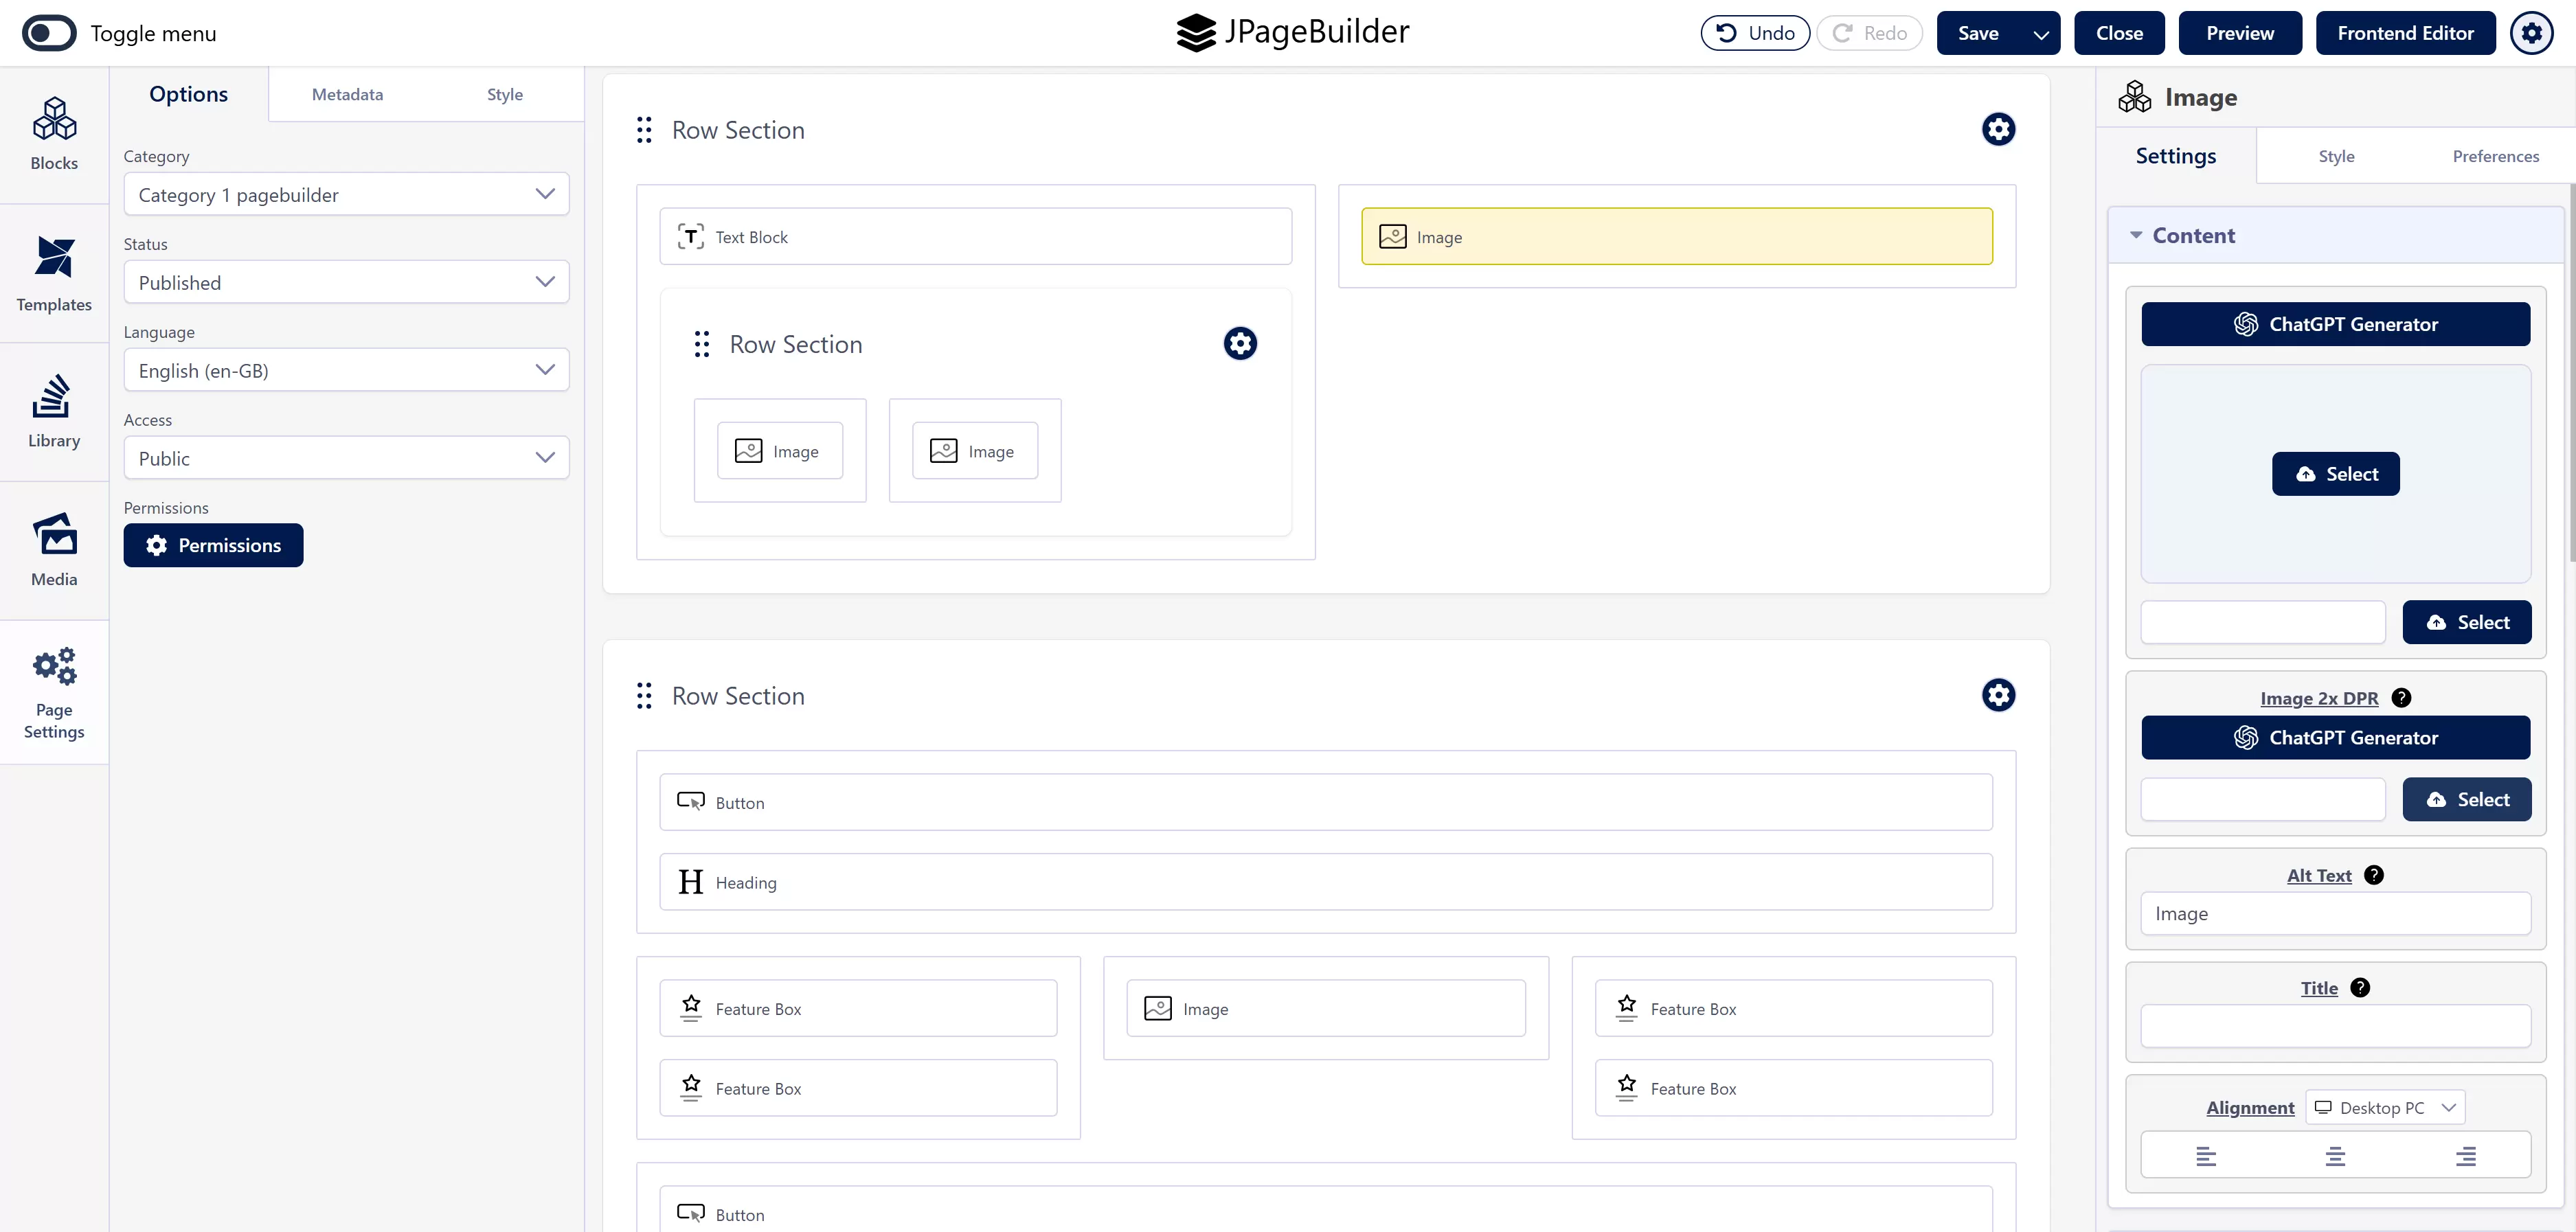The width and height of the screenshot is (2576, 1232).
Task: Grab drag handle of first Row Section
Action: pos(644,130)
